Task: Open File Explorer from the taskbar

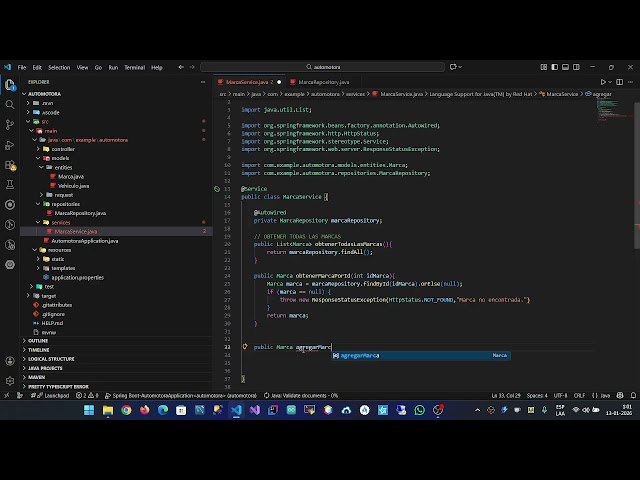Action: [x=108, y=410]
